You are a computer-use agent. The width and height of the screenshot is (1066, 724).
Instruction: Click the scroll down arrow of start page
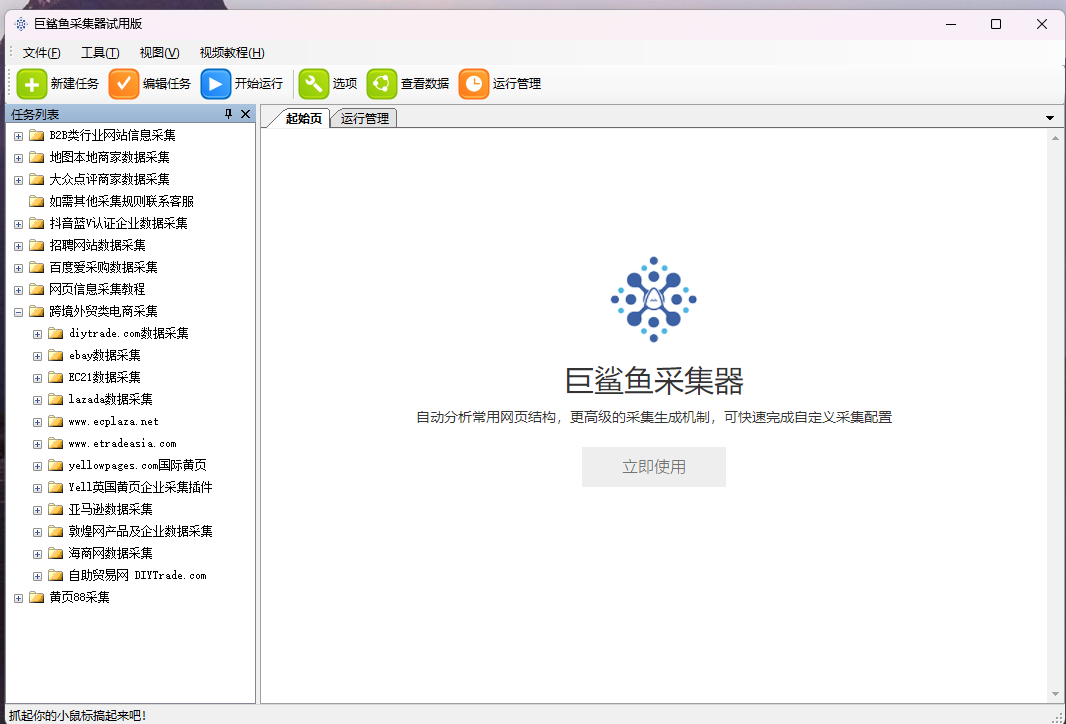[1055, 694]
